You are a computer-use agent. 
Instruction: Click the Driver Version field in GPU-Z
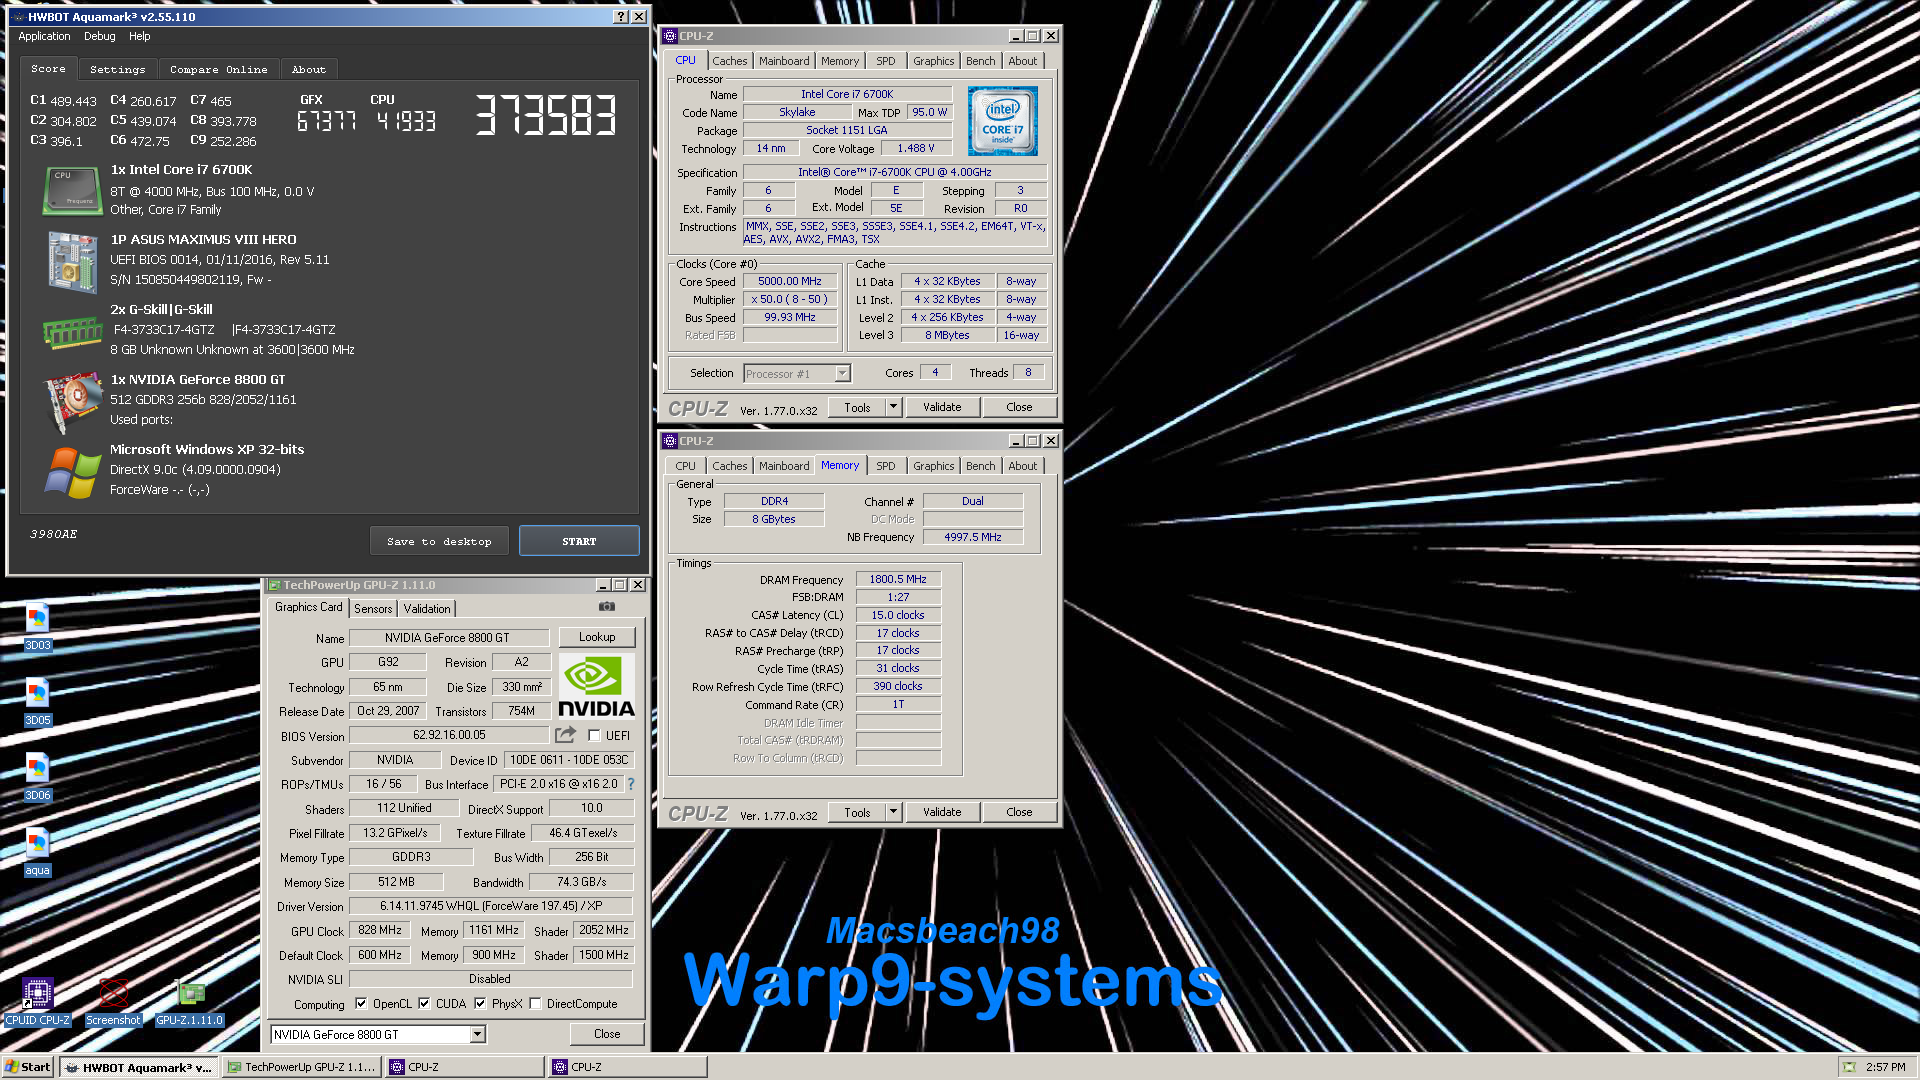(x=491, y=906)
